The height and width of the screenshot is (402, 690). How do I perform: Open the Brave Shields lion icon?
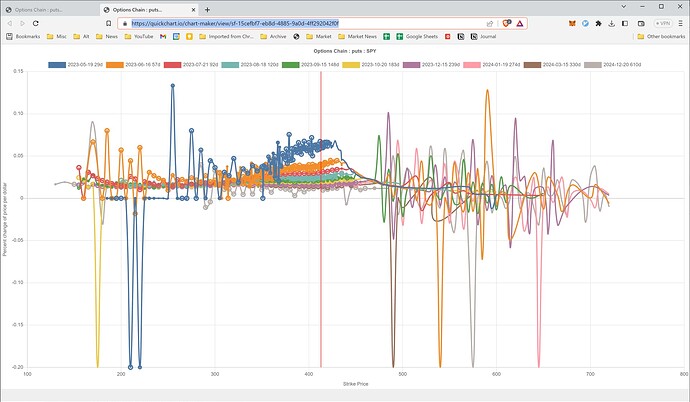click(x=506, y=23)
